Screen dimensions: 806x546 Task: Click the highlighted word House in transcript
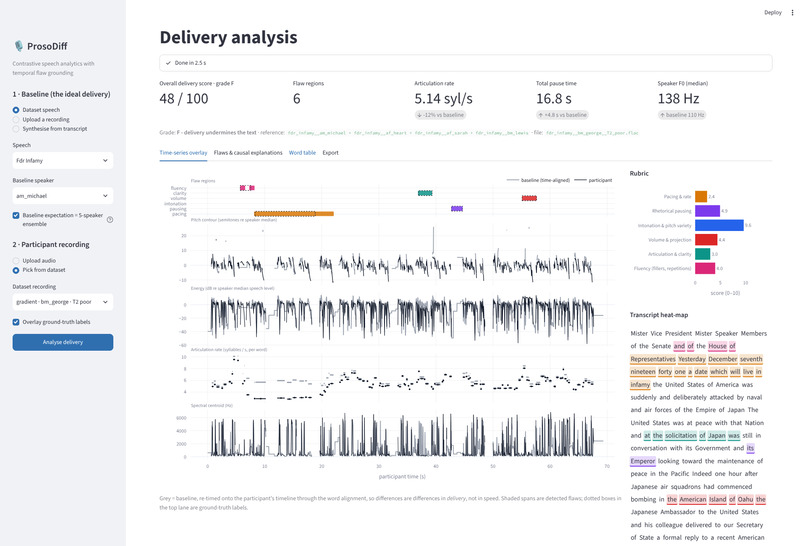717,346
